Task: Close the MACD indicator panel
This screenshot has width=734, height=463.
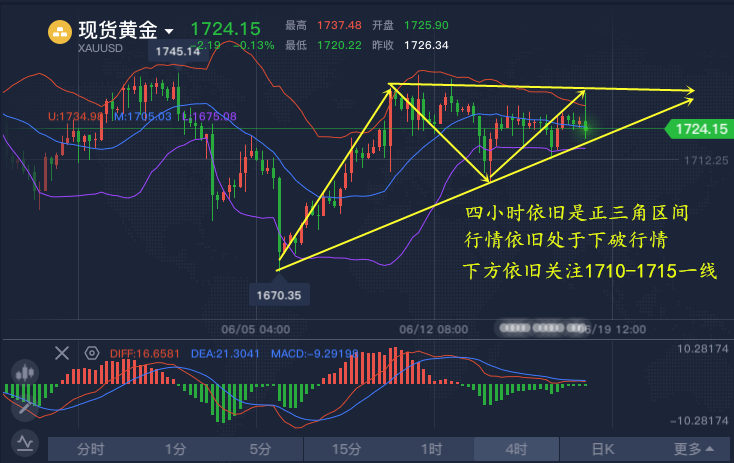Action: (x=62, y=352)
